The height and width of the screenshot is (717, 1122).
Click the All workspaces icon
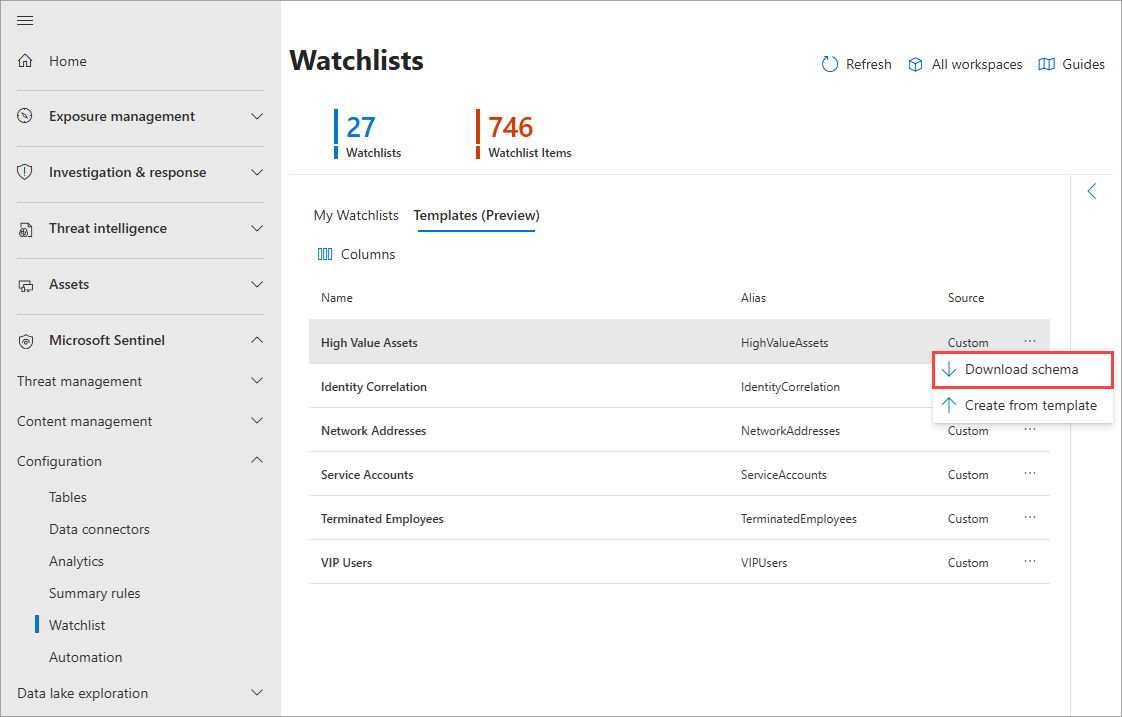click(916, 64)
